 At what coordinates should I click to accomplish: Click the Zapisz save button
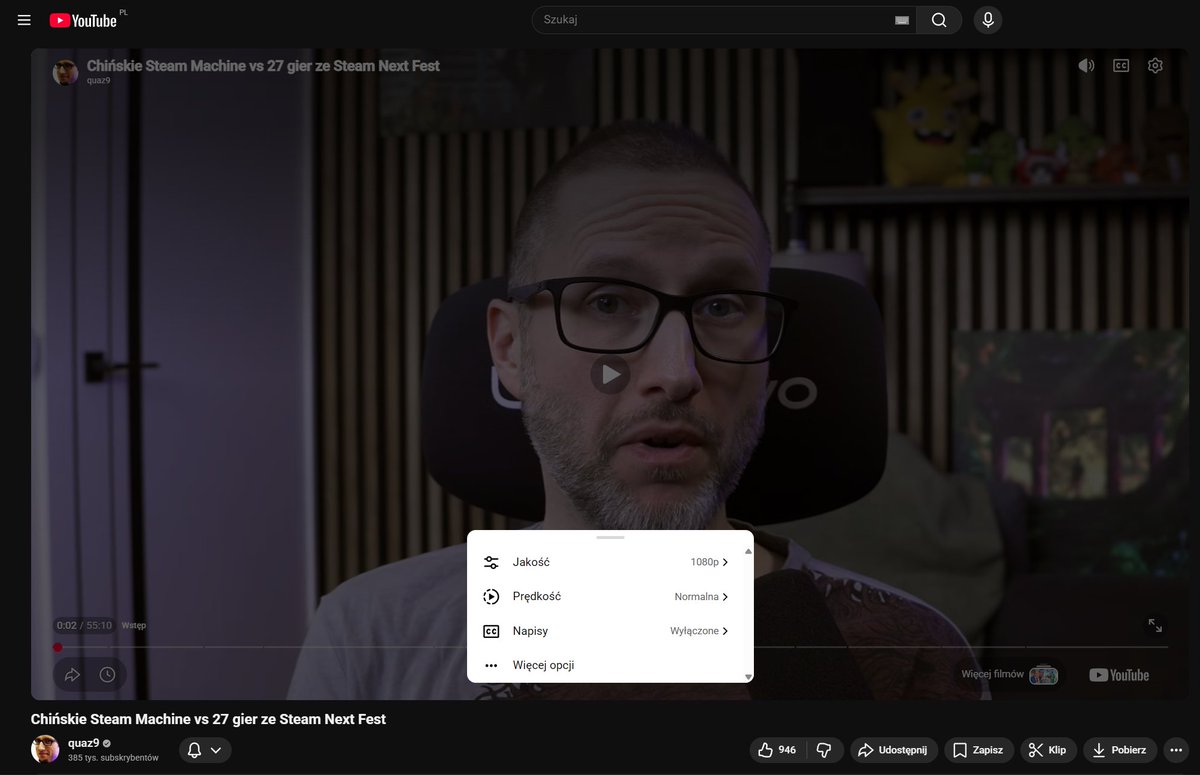pos(978,750)
